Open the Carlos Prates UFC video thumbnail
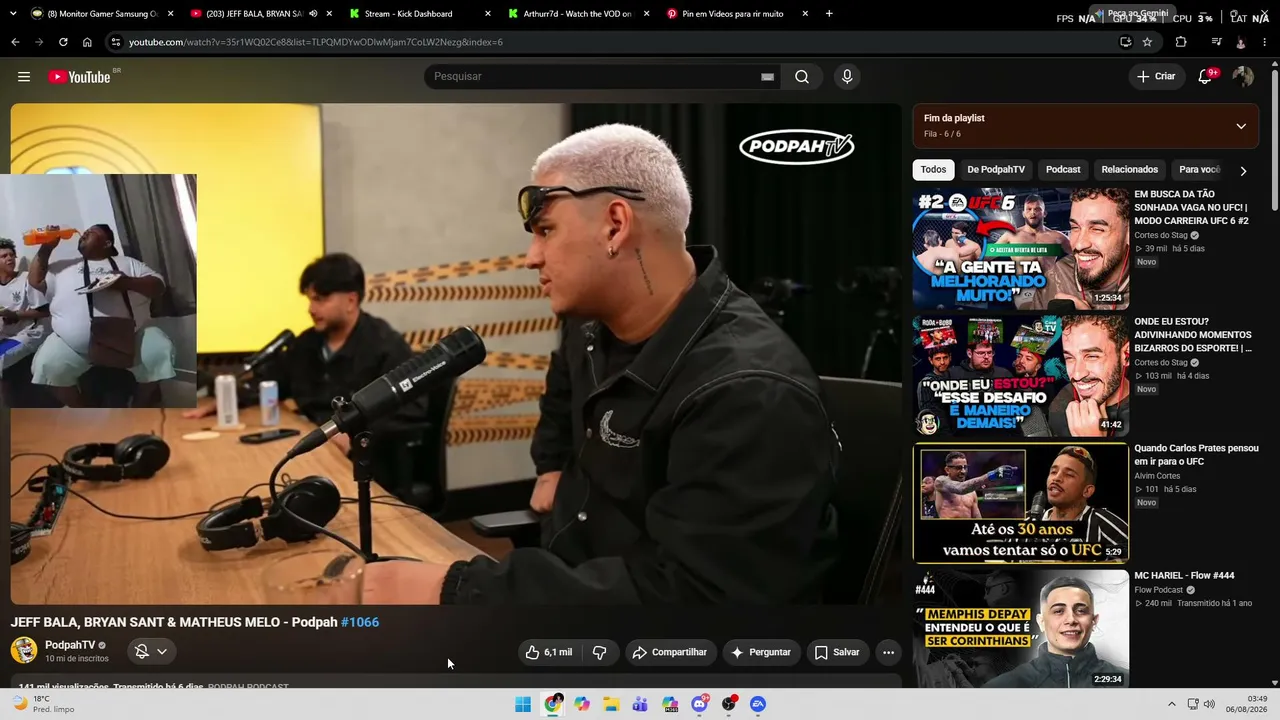This screenshot has width=1280, height=720. click(1021, 503)
